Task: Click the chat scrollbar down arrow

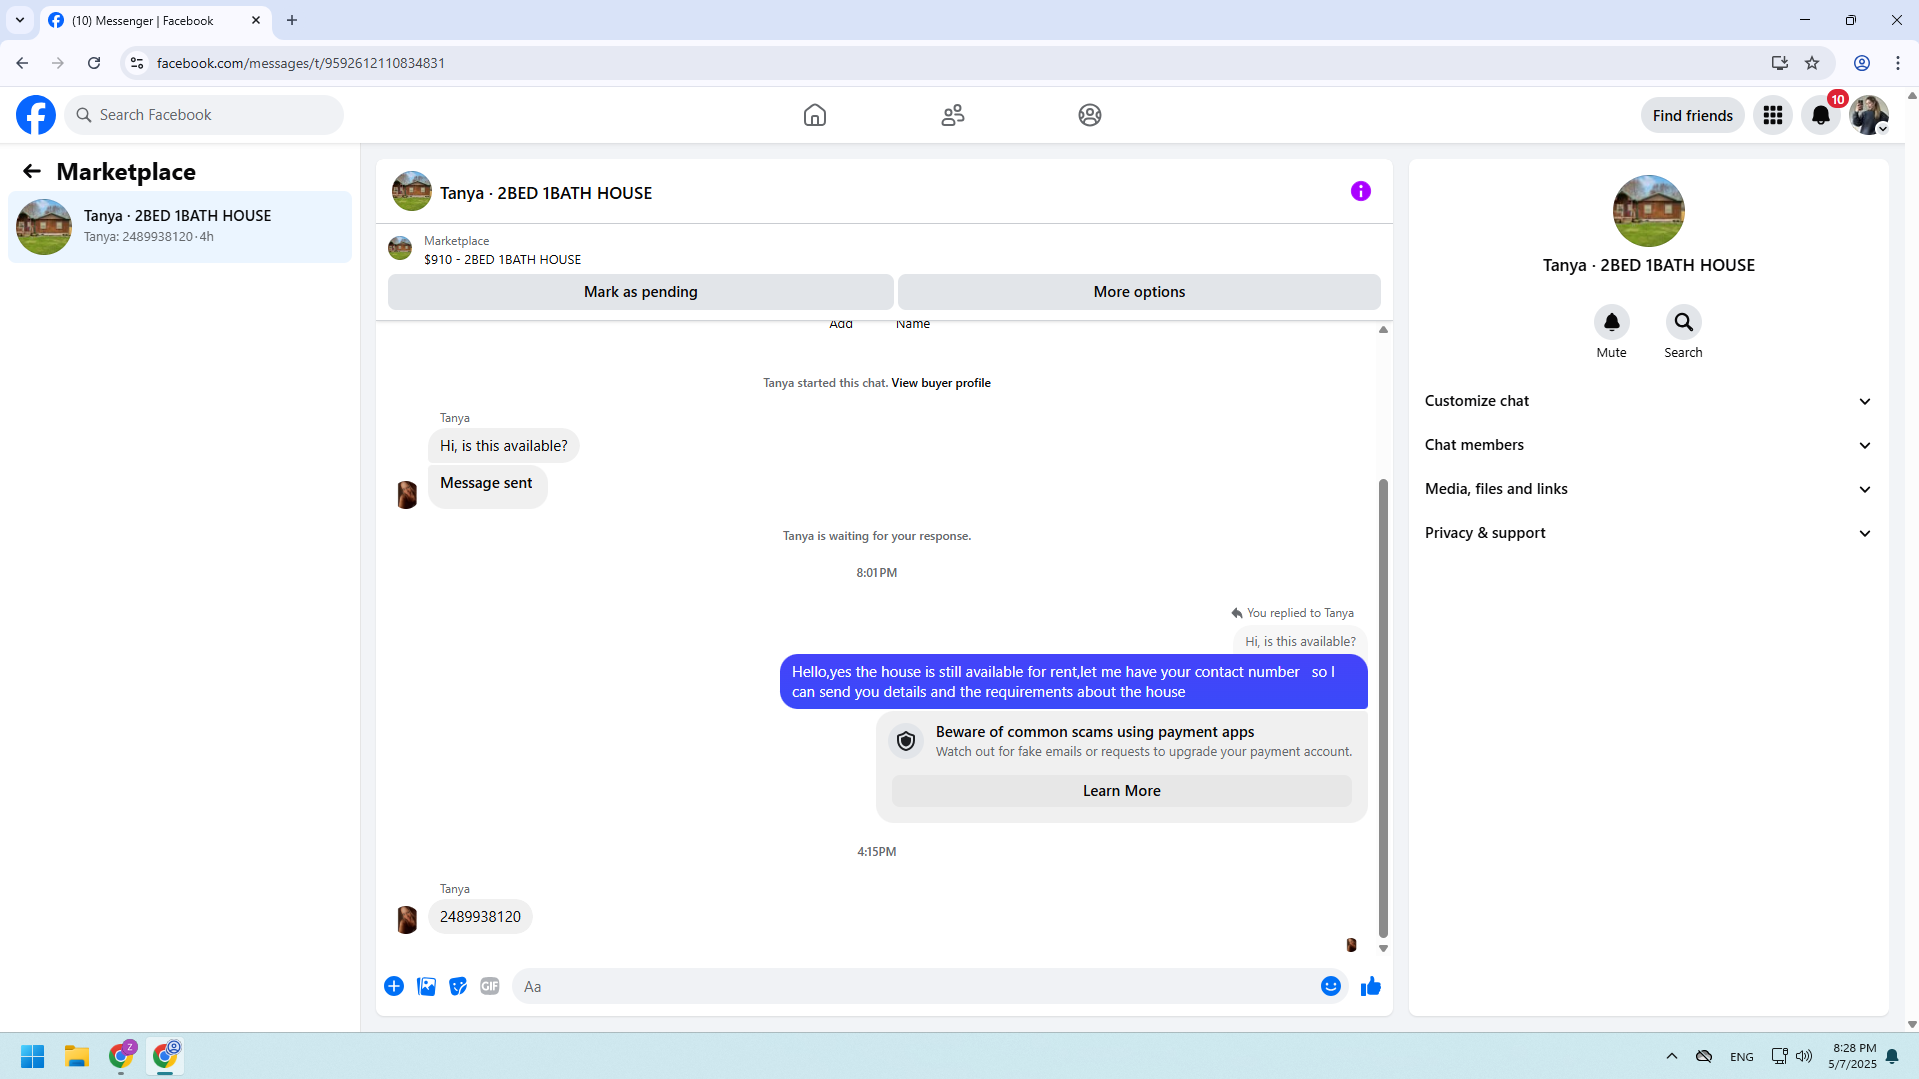Action: click(x=1383, y=948)
